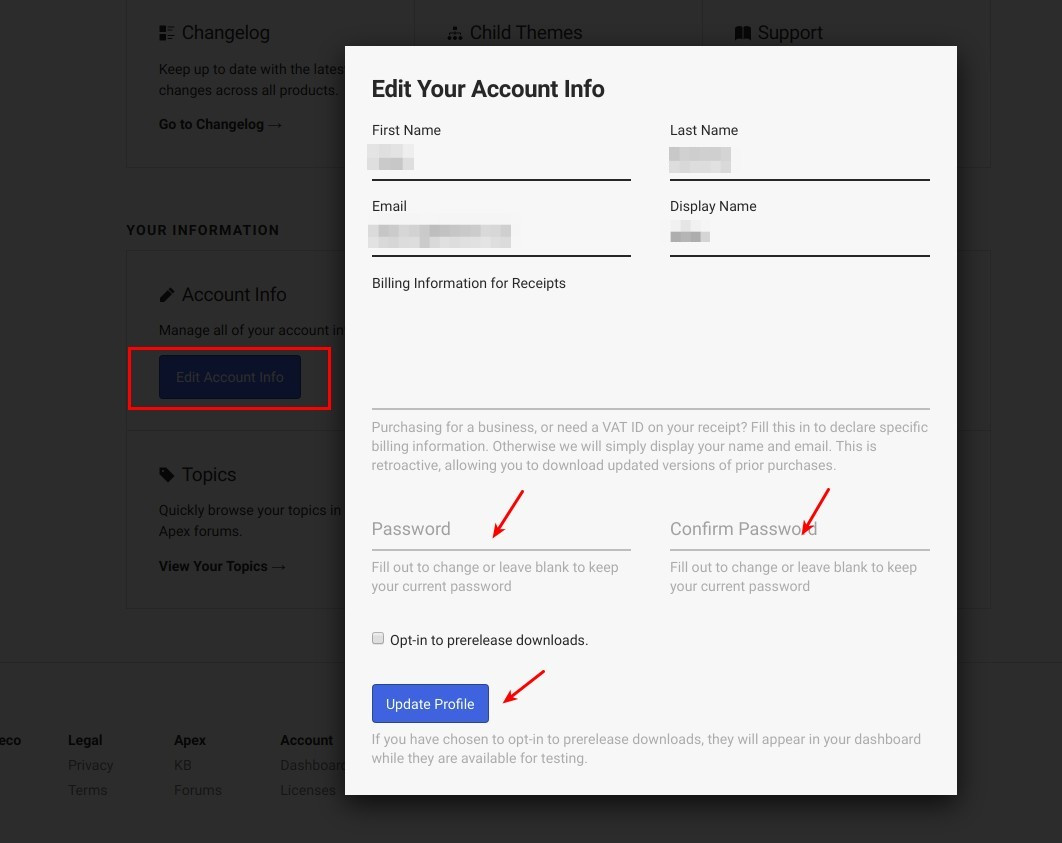The height and width of the screenshot is (843, 1062).
Task: Click the Changelog list icon
Action: [x=167, y=33]
